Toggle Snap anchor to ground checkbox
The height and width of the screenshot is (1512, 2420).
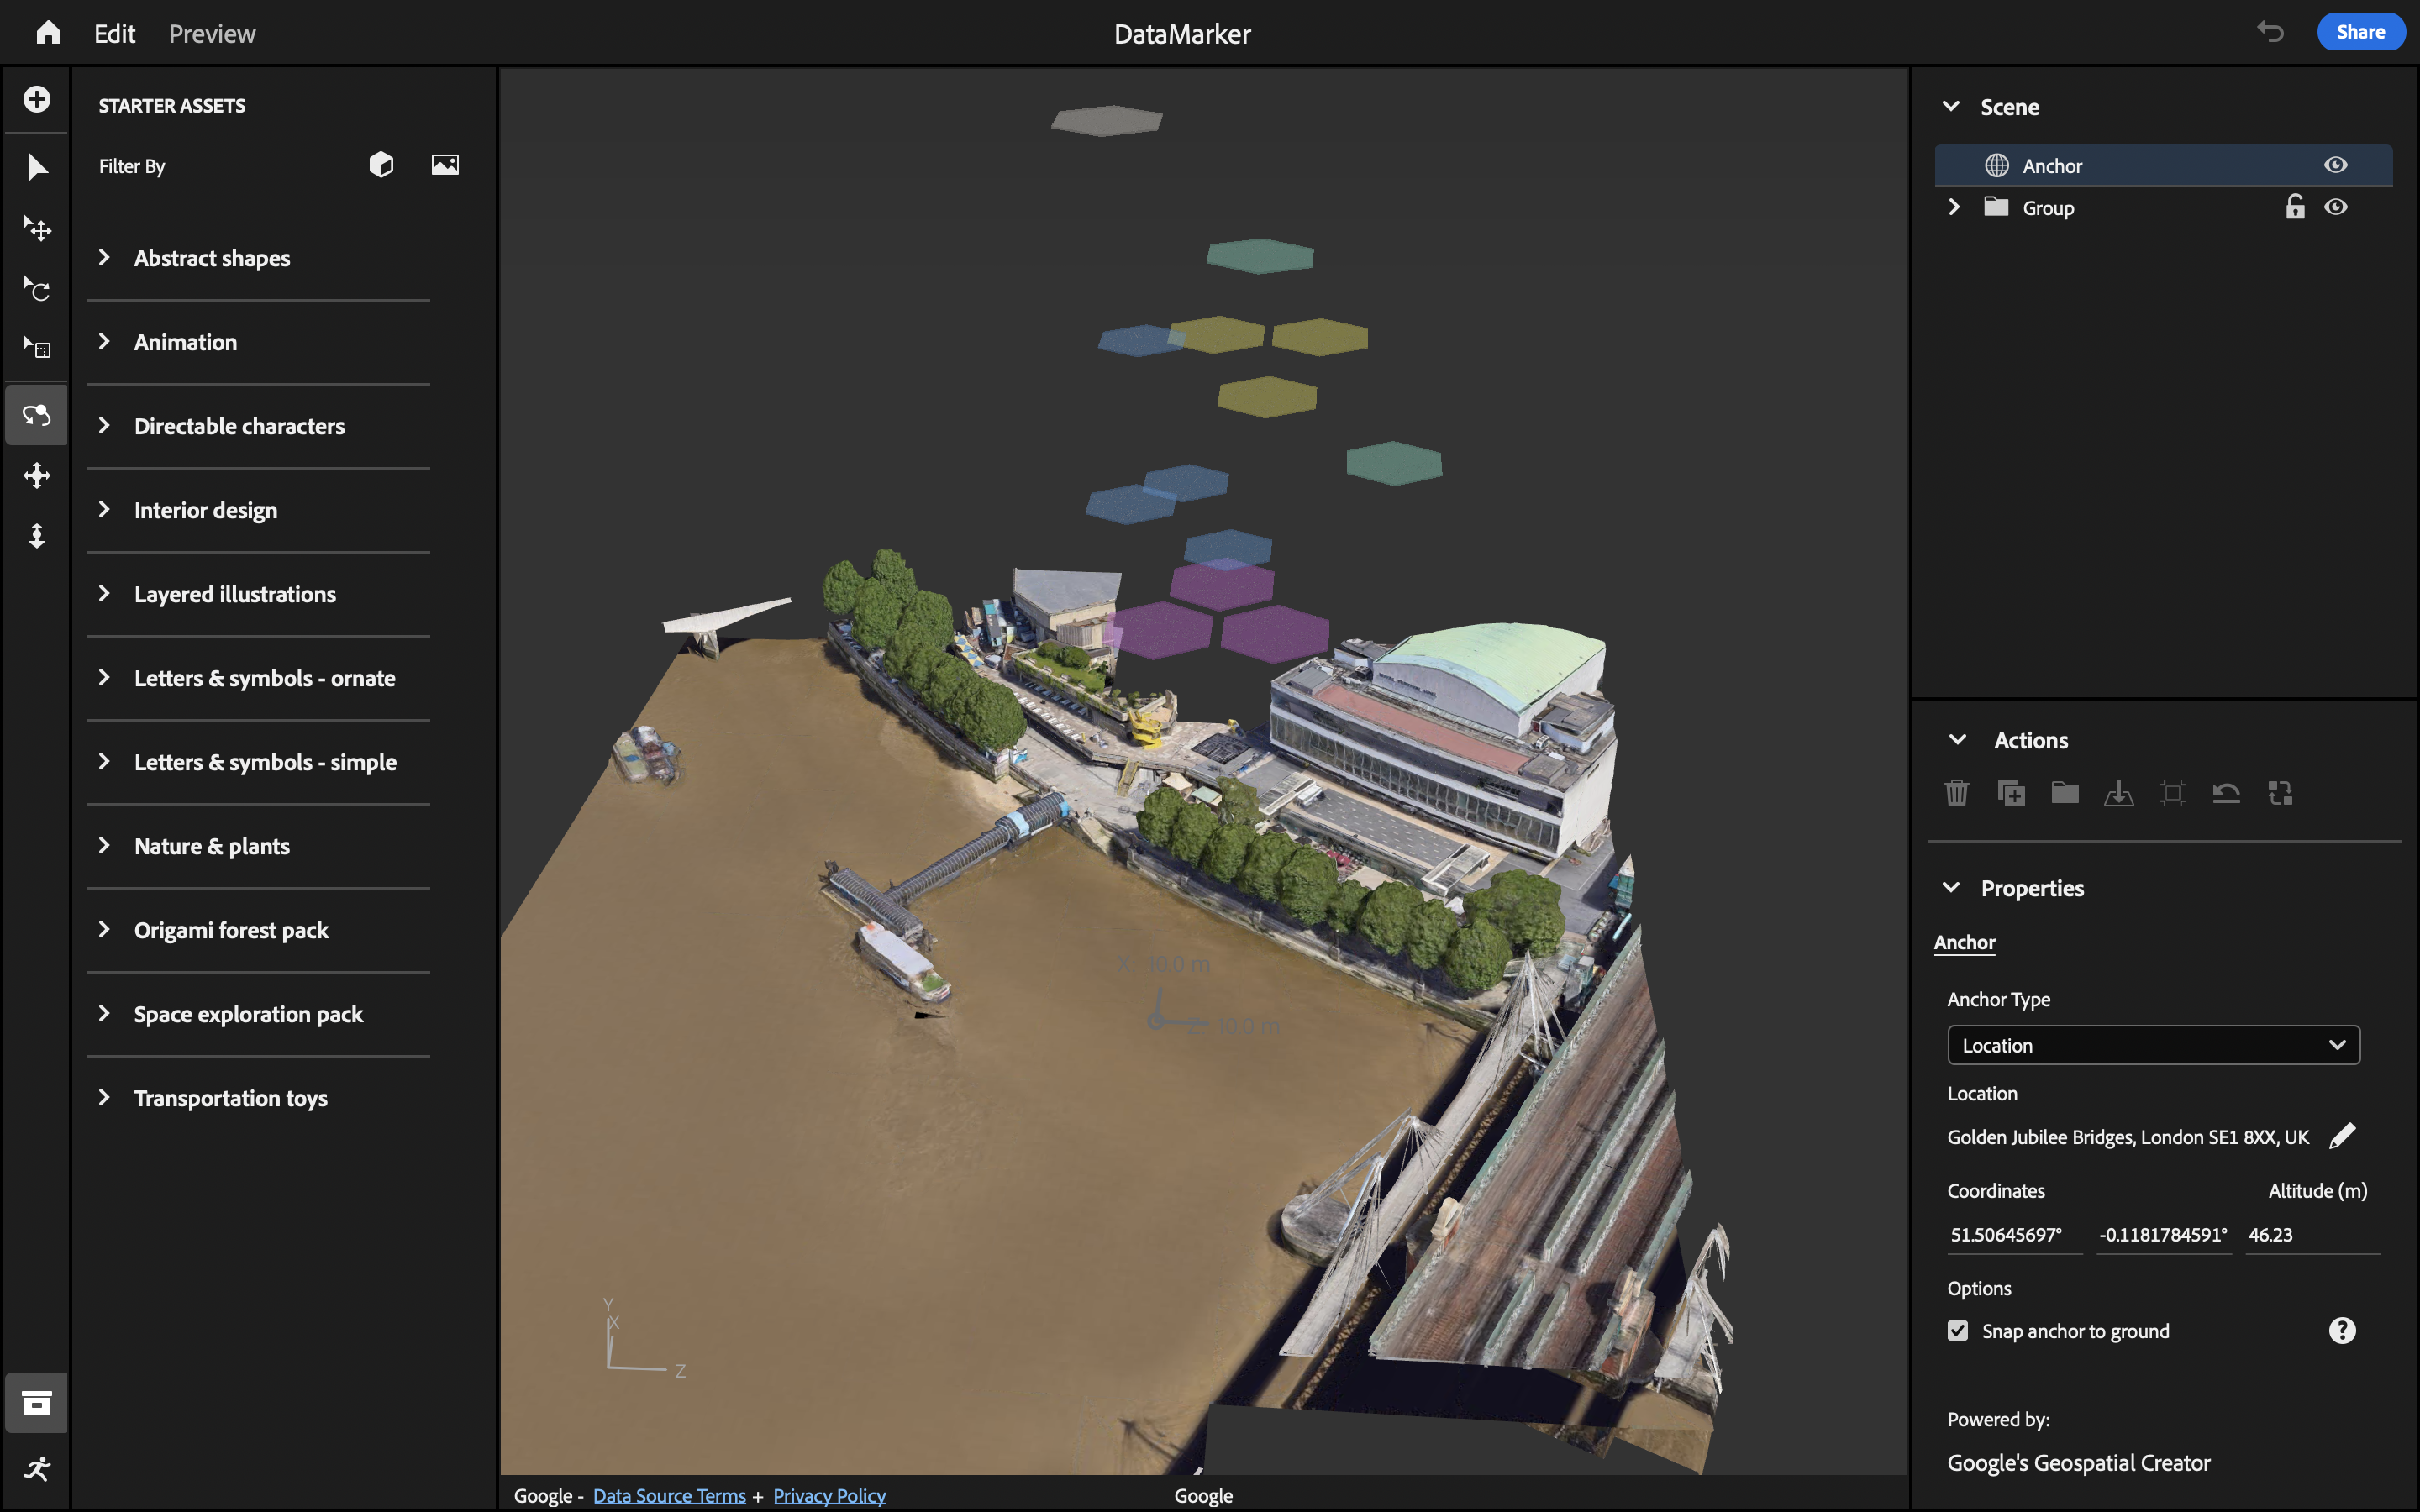(1958, 1330)
